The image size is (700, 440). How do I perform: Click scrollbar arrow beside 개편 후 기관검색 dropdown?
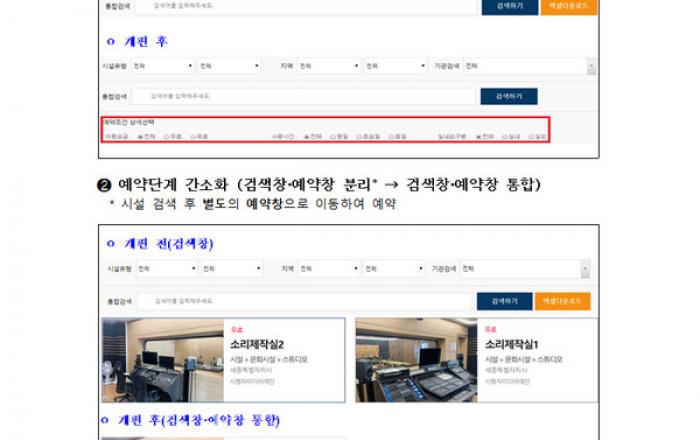coord(592,66)
